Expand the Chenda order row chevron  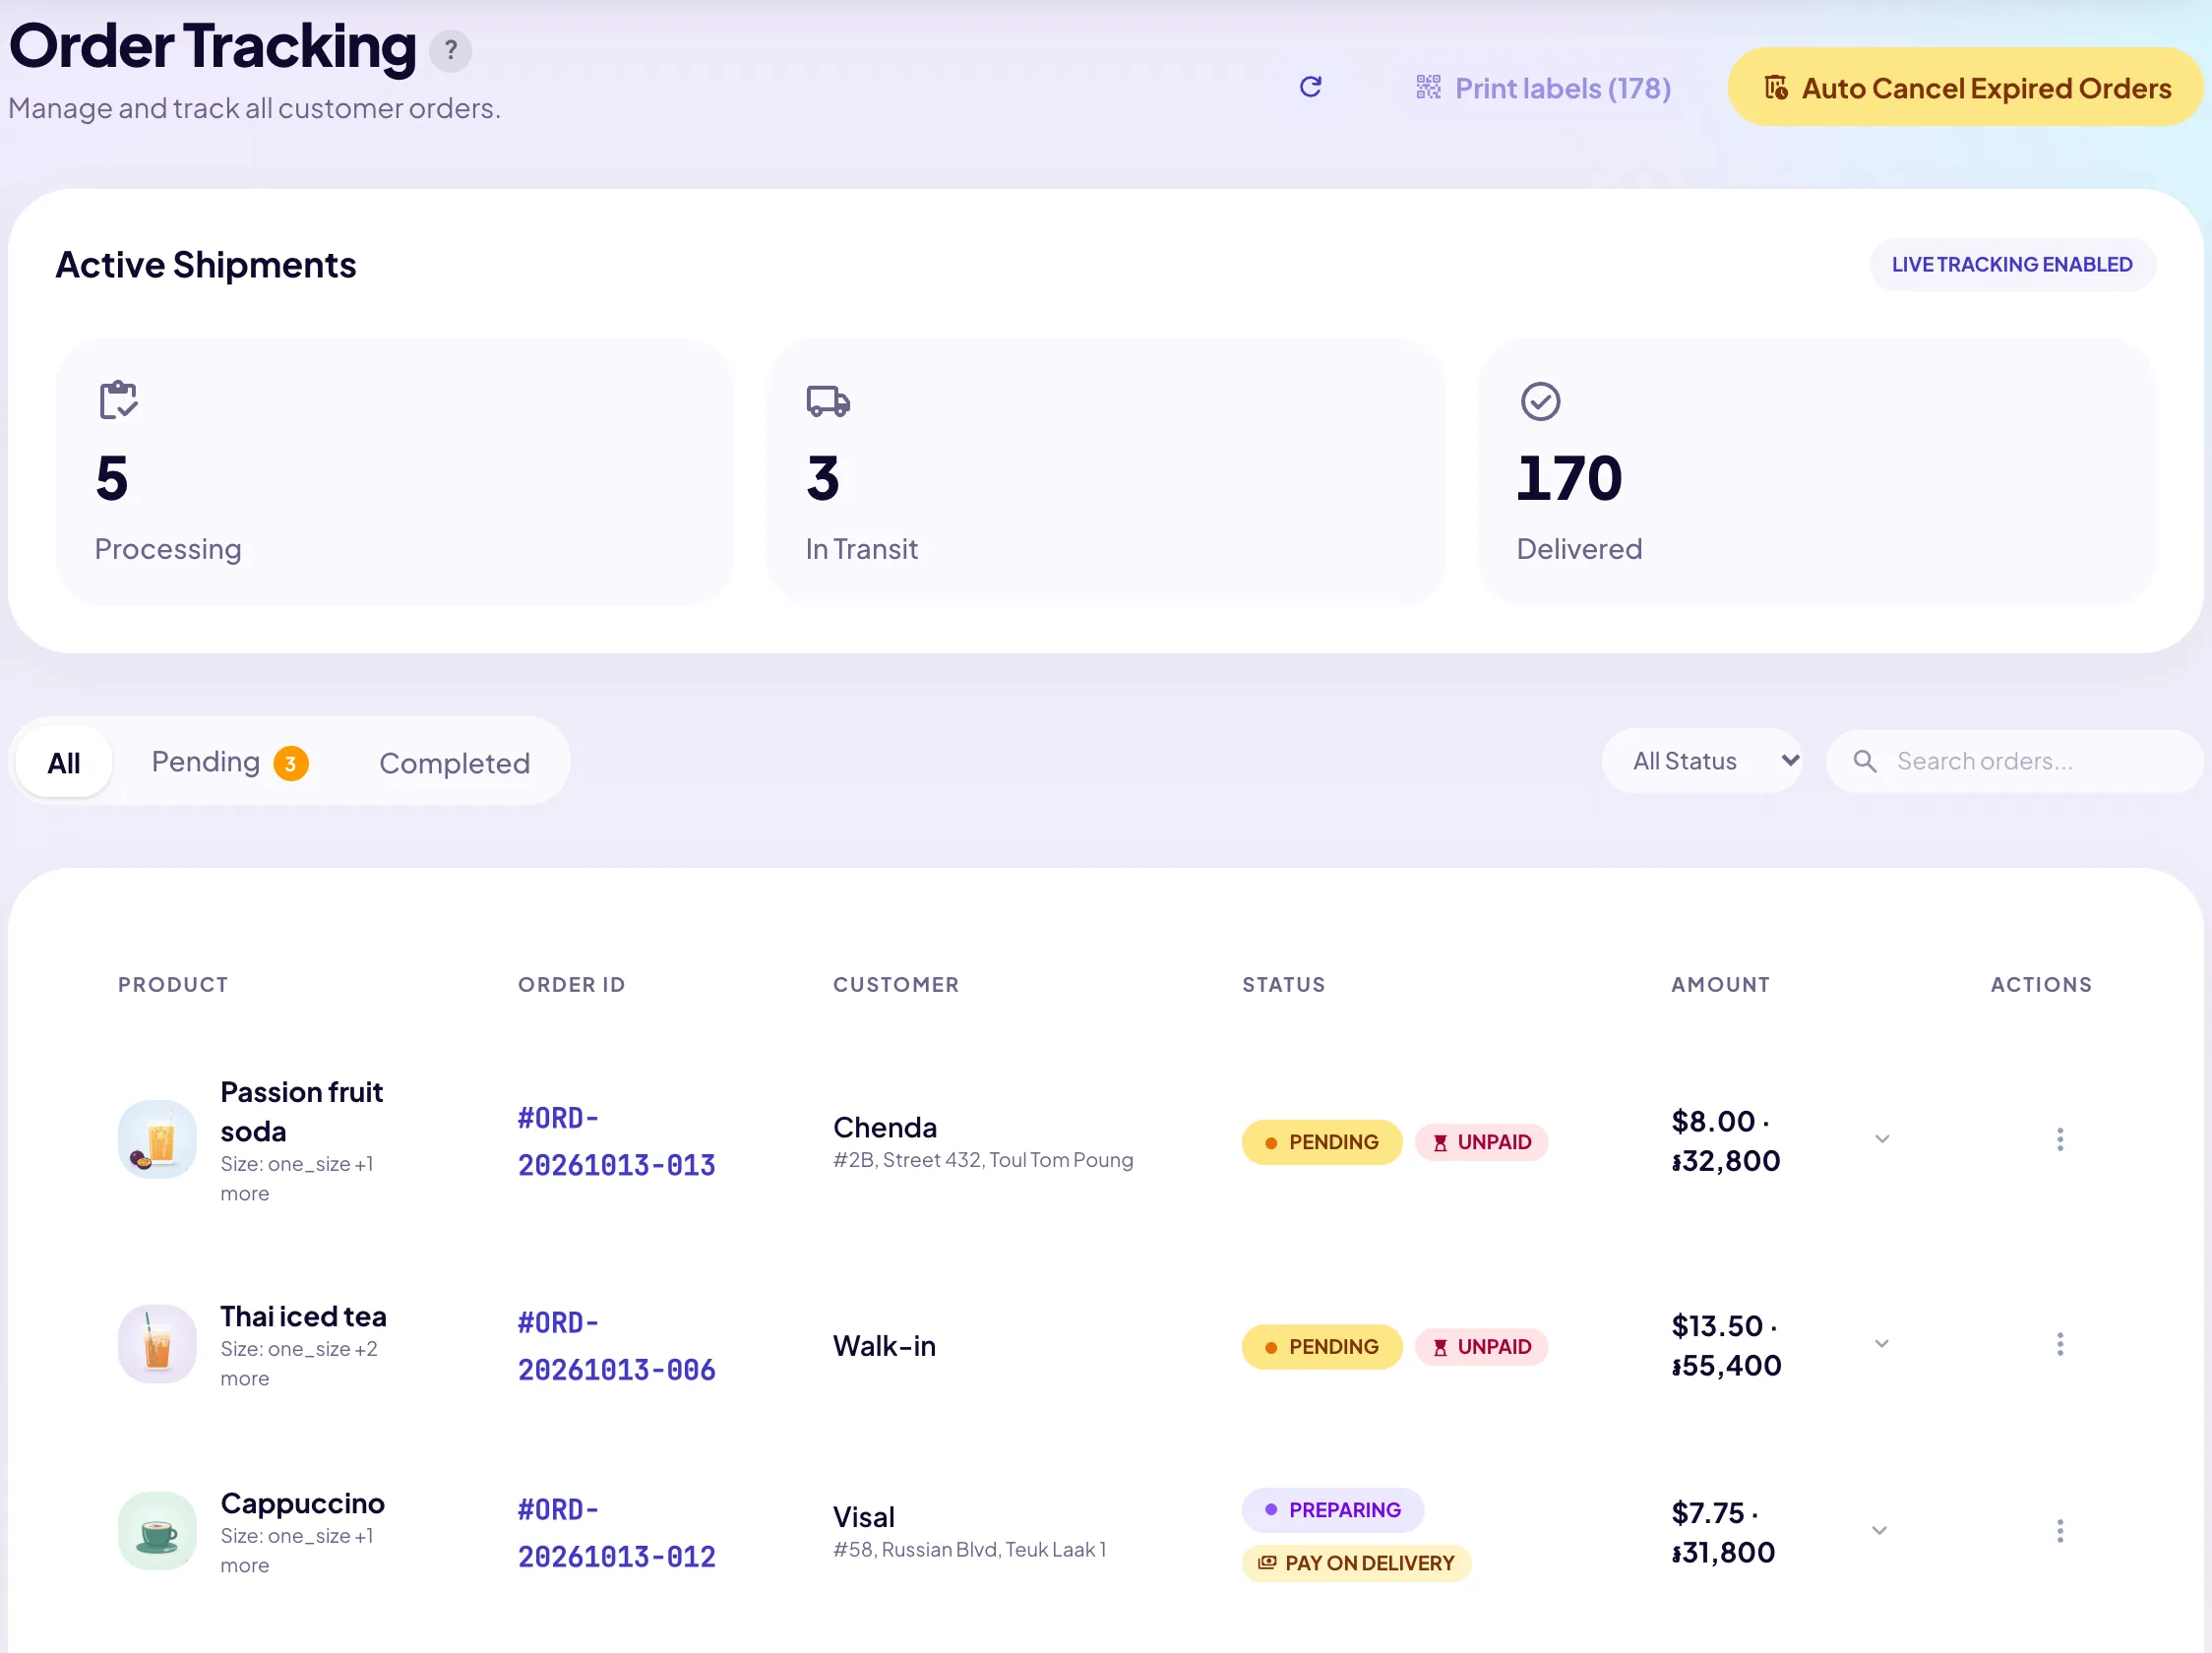click(1881, 1139)
